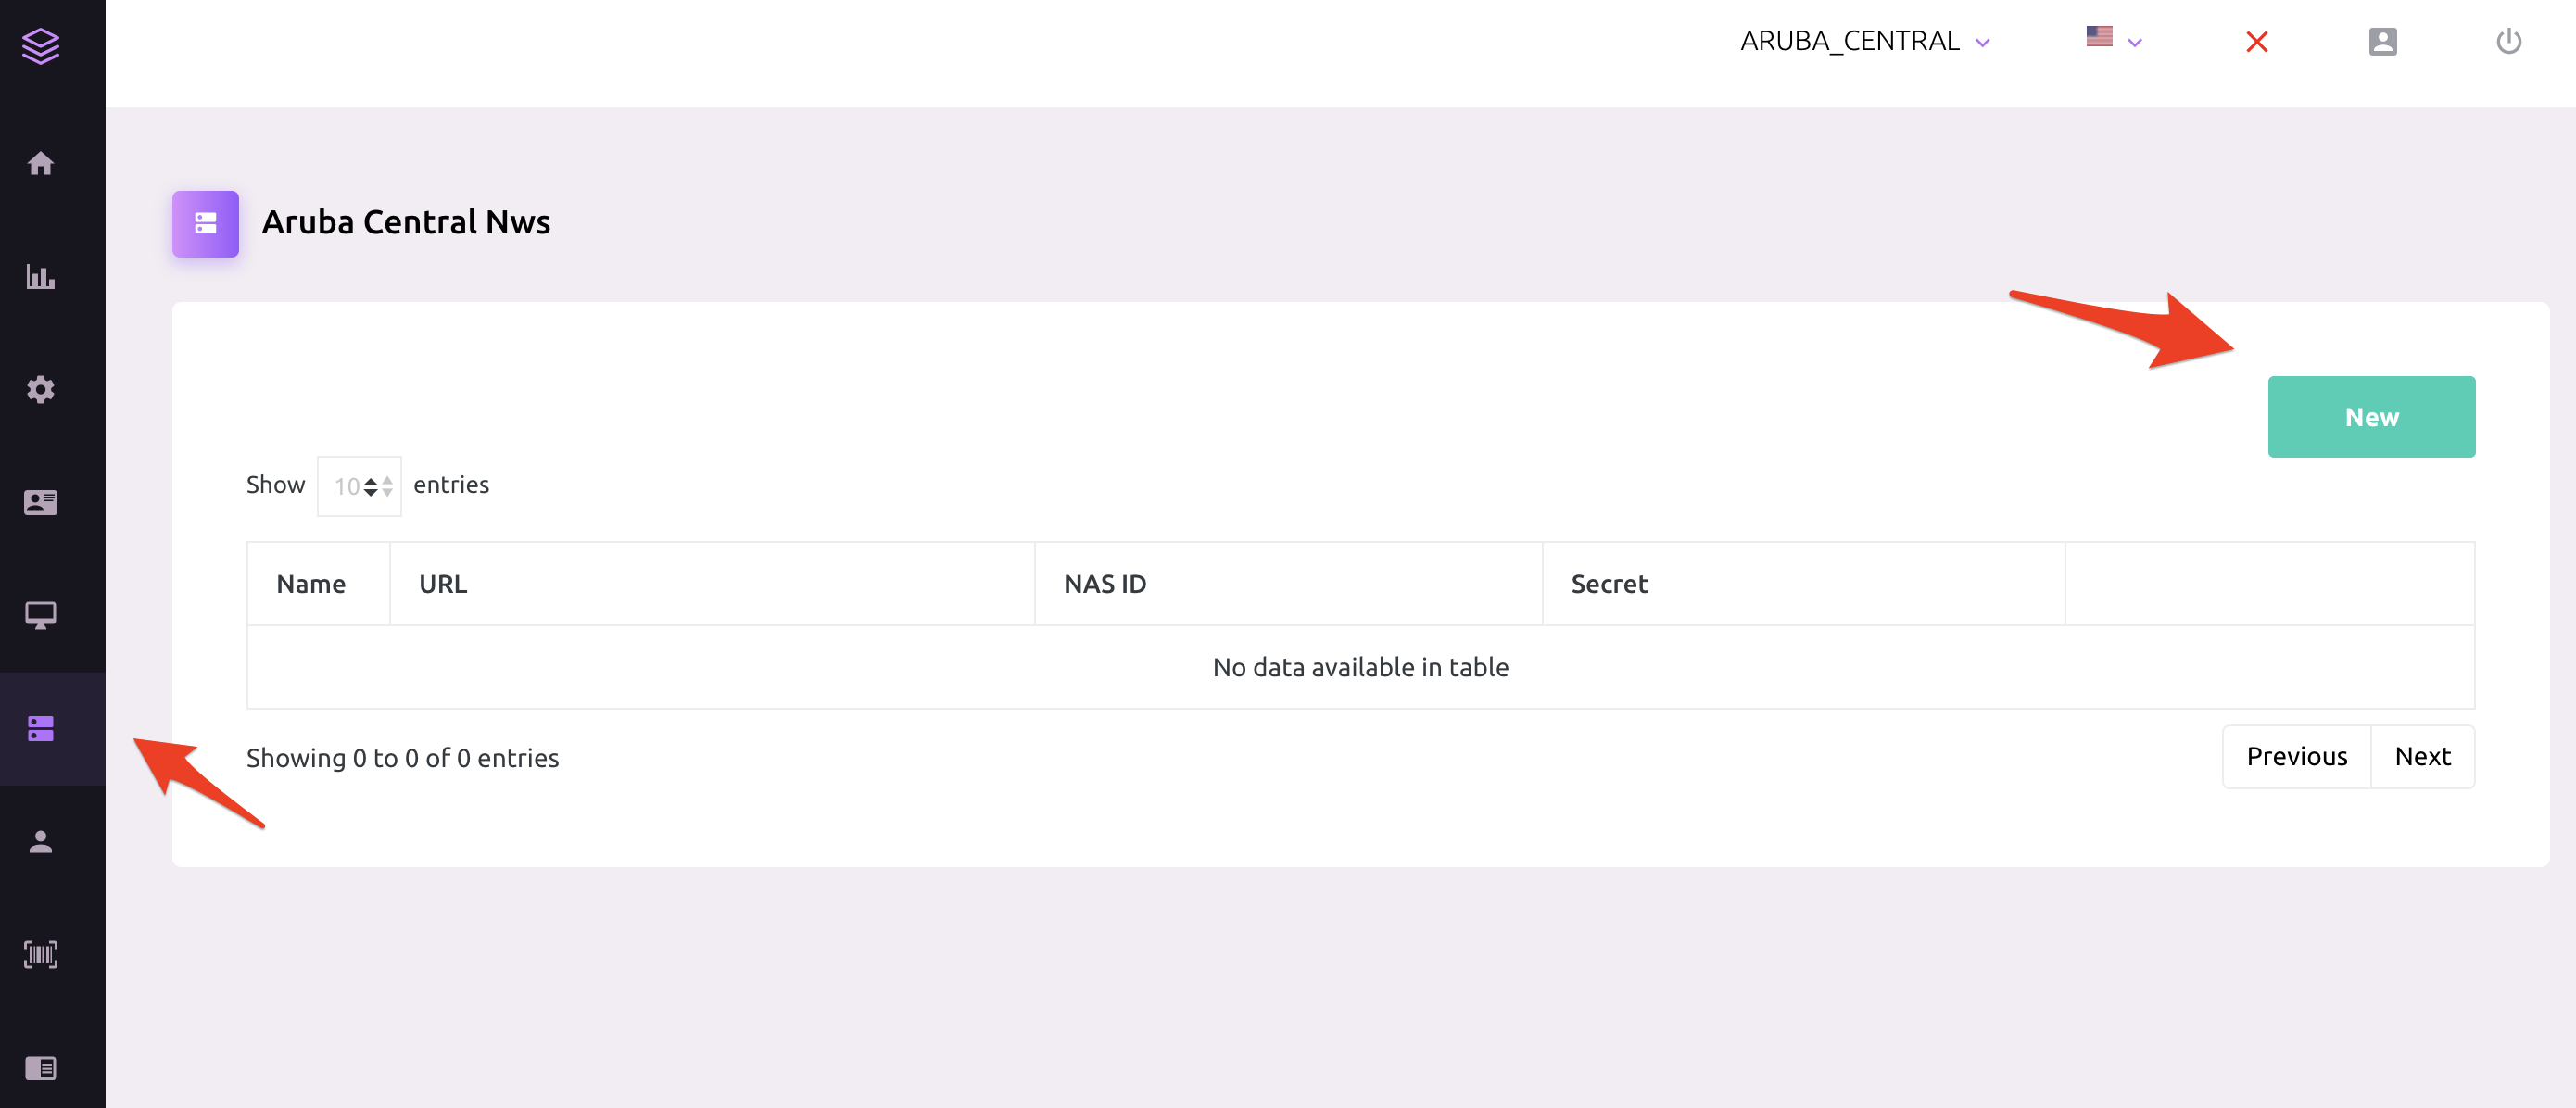Click the red X icon in header

[x=2257, y=42]
